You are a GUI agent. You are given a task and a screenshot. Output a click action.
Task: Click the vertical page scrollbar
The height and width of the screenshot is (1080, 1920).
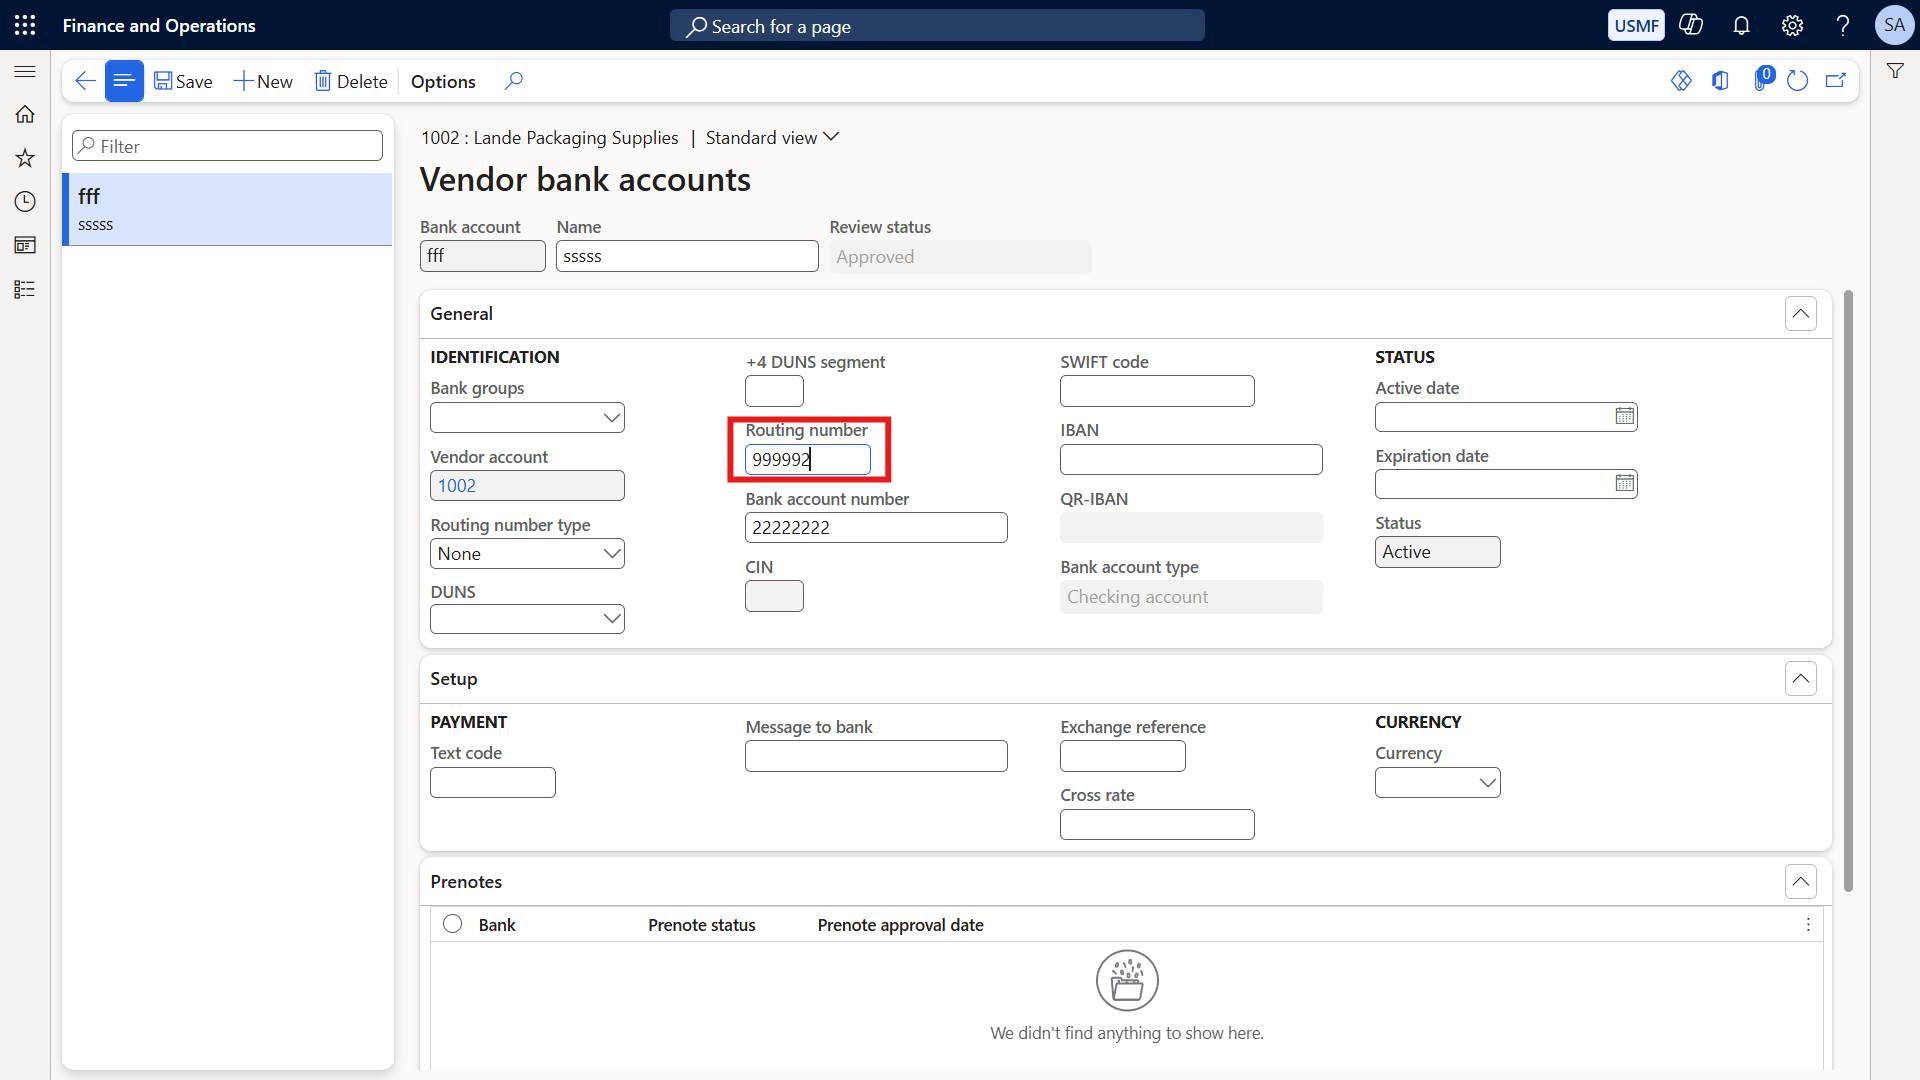[x=1848, y=590]
